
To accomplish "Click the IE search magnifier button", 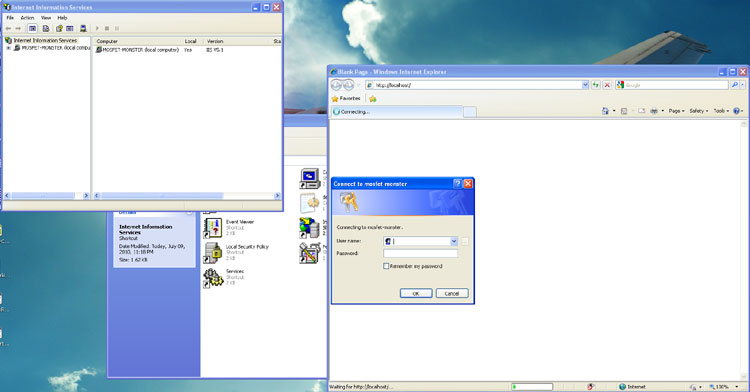I will coord(735,85).
